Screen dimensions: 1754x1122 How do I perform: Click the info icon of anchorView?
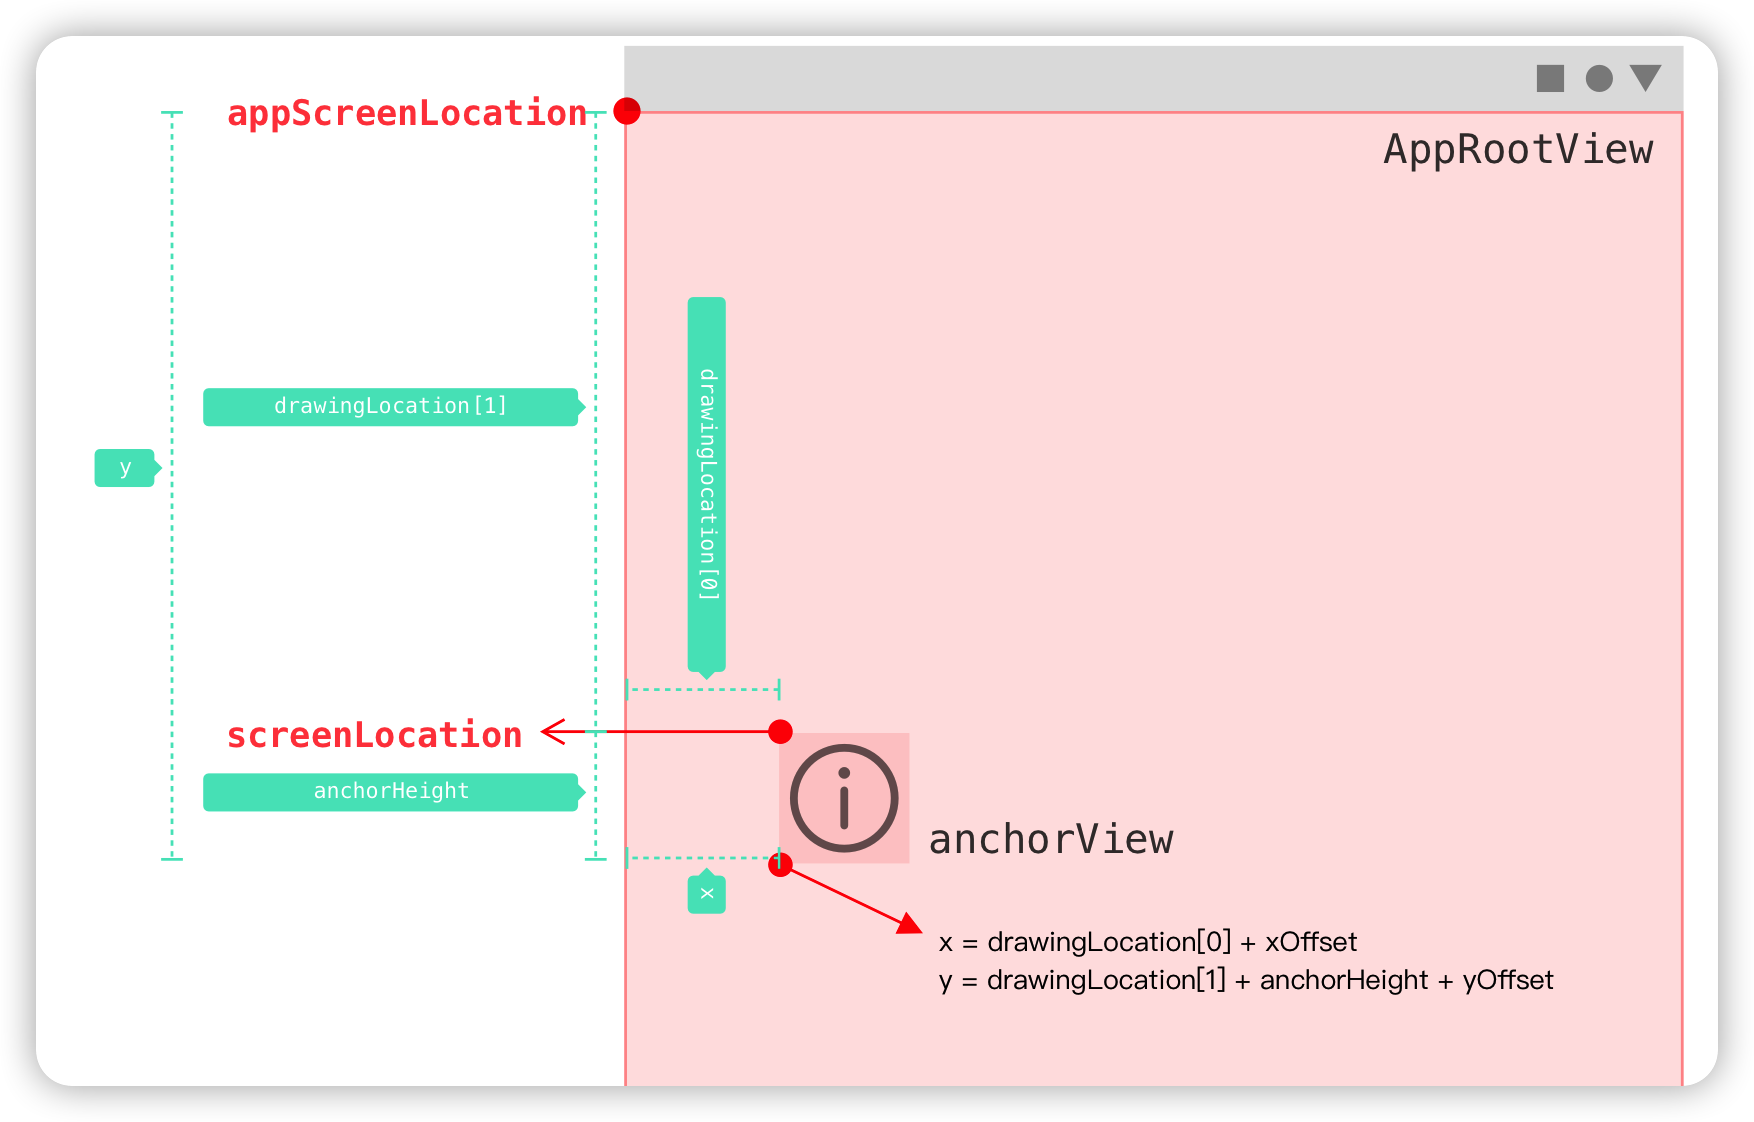pos(844,798)
